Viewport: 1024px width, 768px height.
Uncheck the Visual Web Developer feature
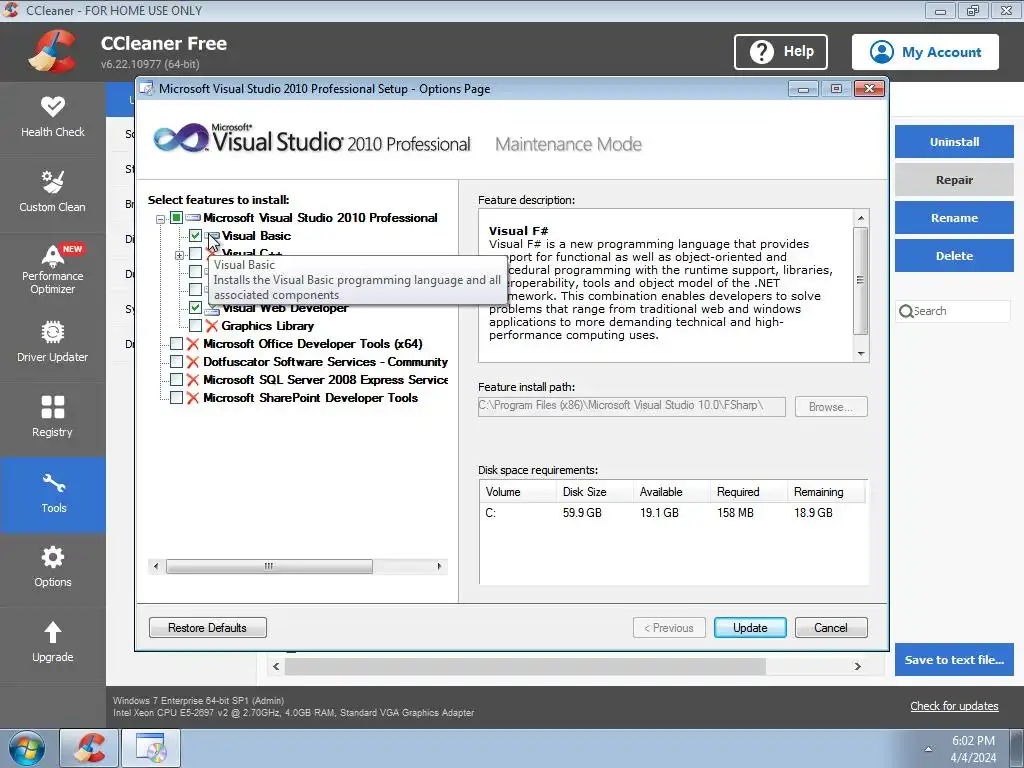pos(195,308)
